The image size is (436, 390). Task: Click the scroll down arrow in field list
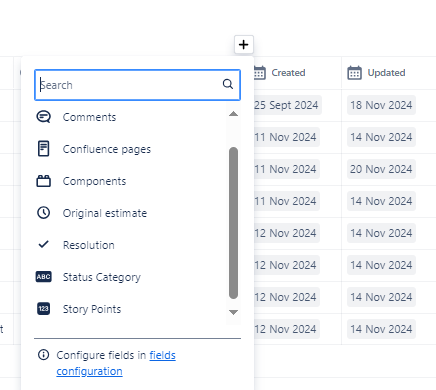point(233,312)
